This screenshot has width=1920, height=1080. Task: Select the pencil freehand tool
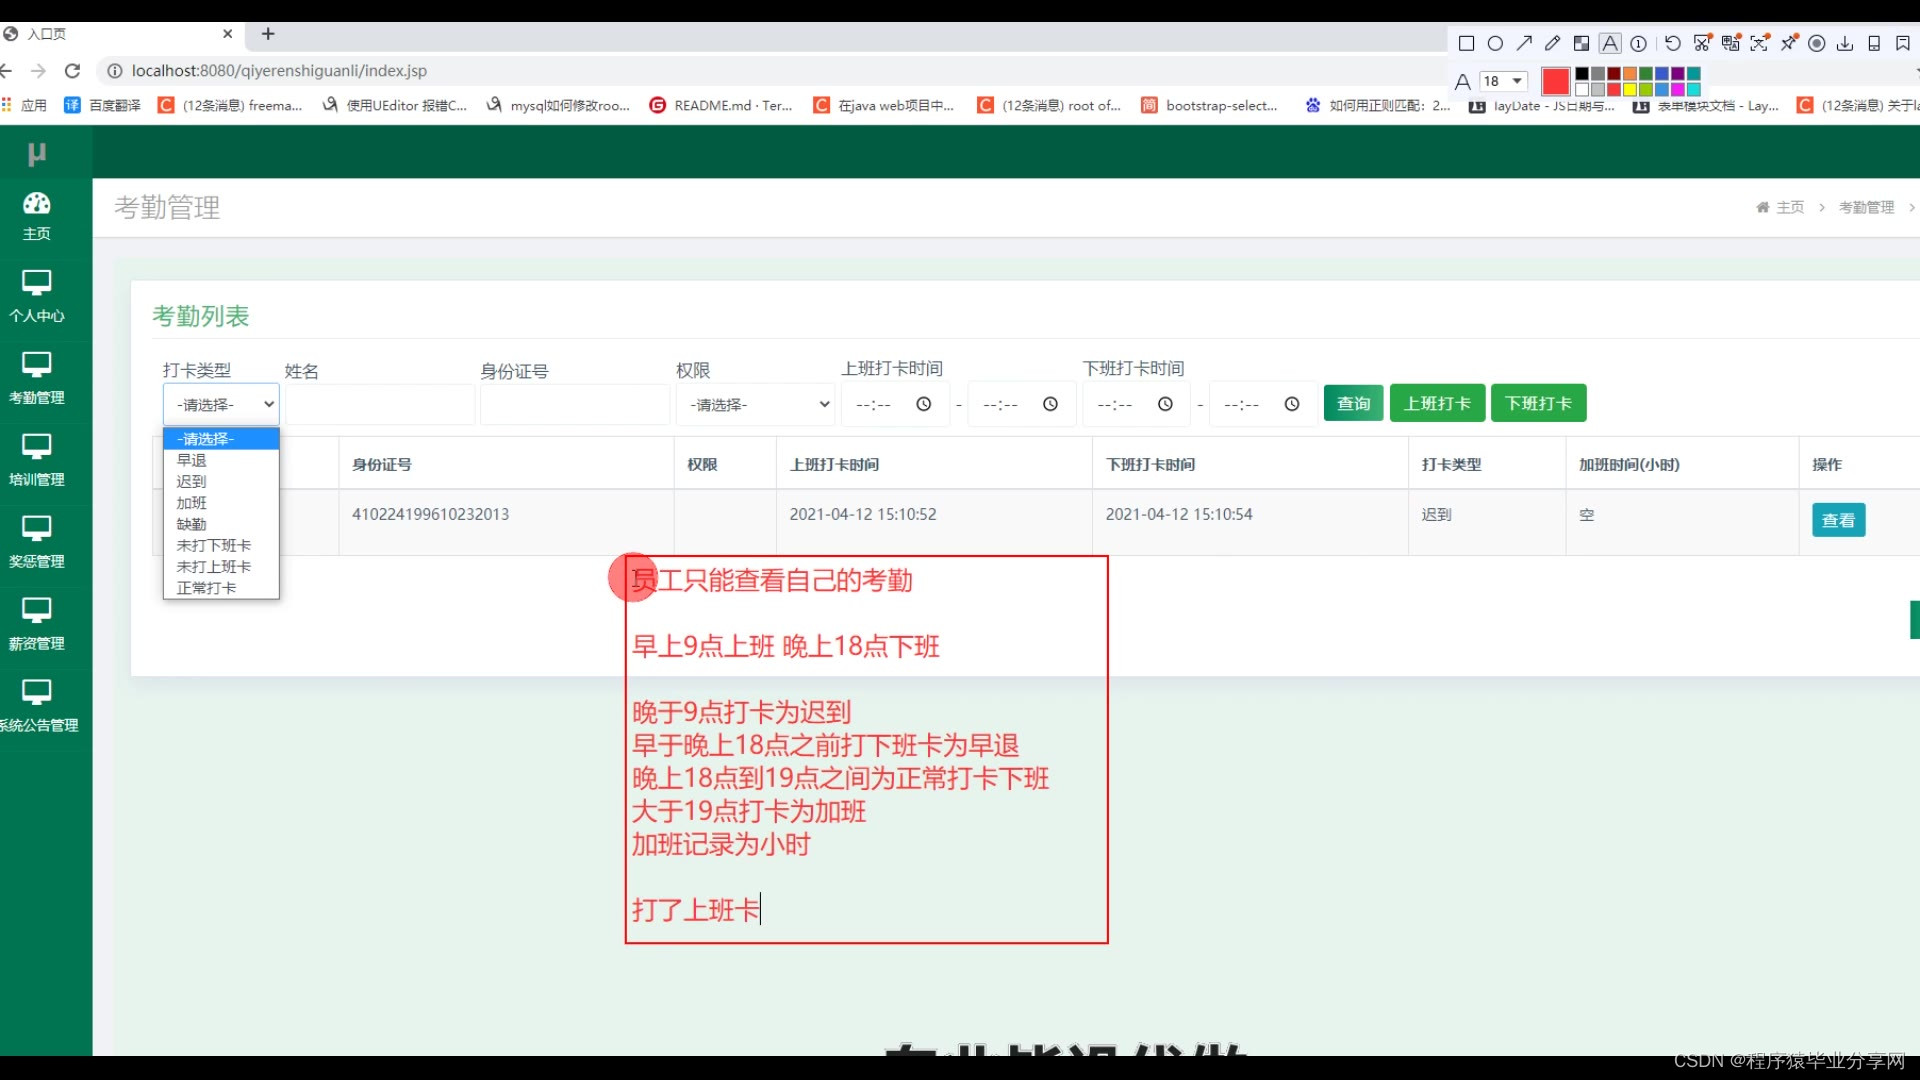pyautogui.click(x=1552, y=43)
